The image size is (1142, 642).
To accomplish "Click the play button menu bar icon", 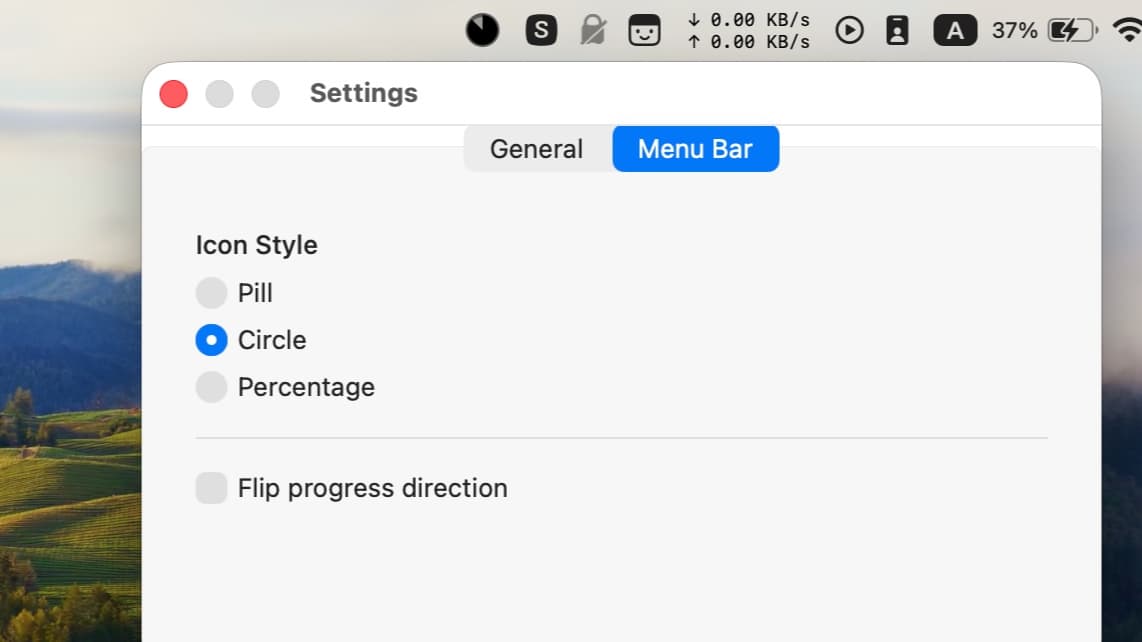I will (849, 30).
